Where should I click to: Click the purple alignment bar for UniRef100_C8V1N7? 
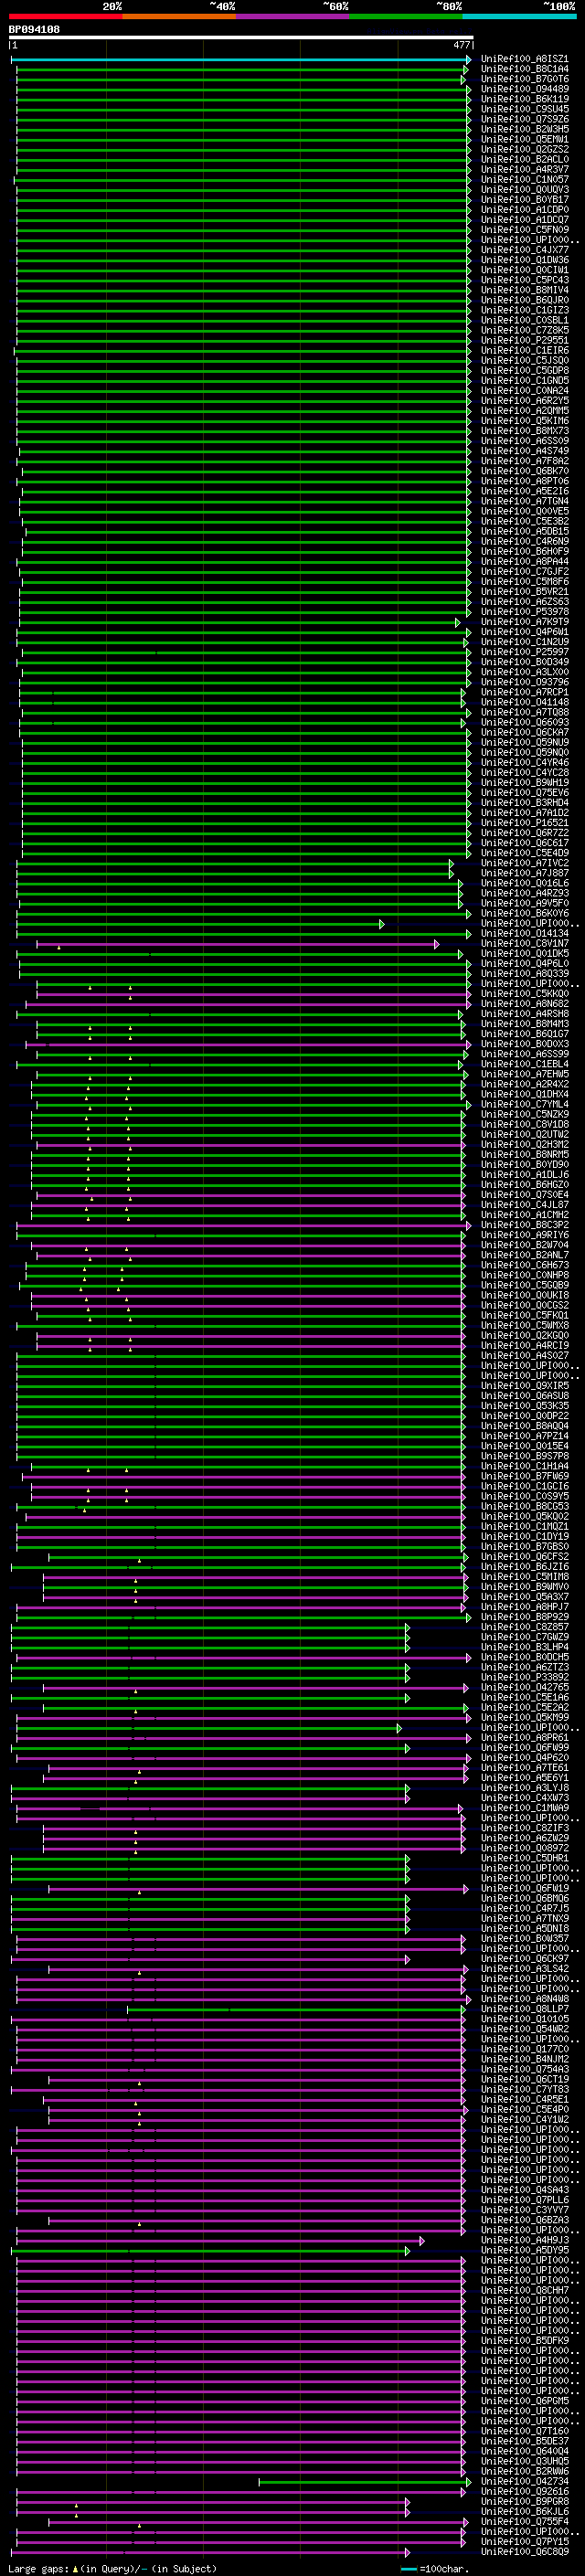237,944
